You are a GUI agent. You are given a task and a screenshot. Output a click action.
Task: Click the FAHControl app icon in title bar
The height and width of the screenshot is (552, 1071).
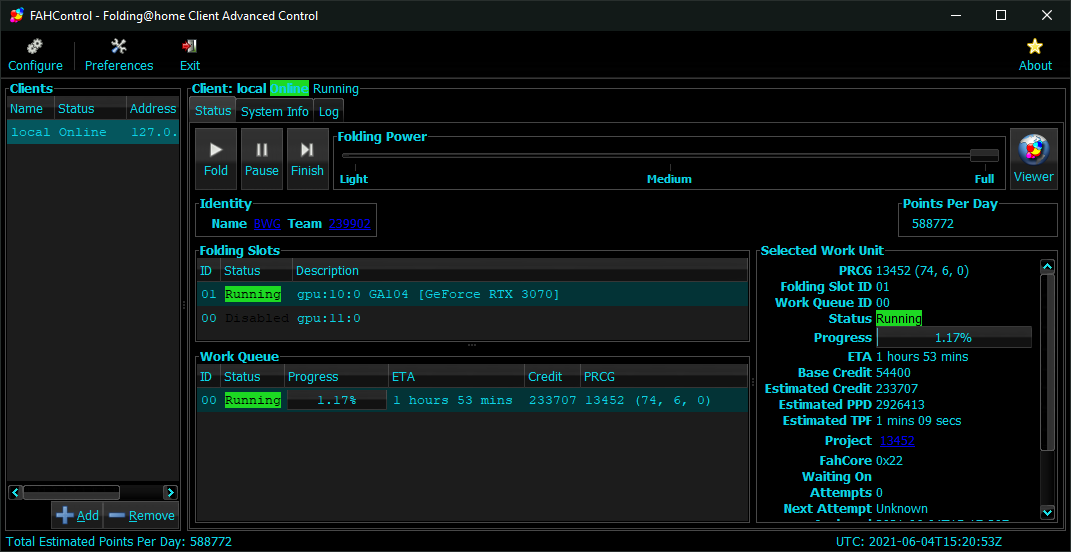coord(17,15)
